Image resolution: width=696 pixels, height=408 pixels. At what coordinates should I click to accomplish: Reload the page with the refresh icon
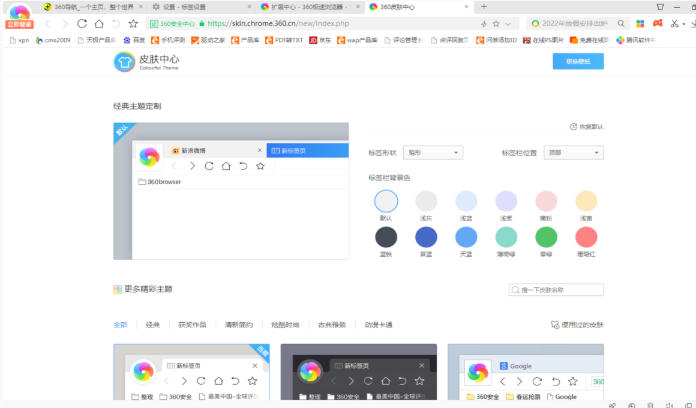82,24
